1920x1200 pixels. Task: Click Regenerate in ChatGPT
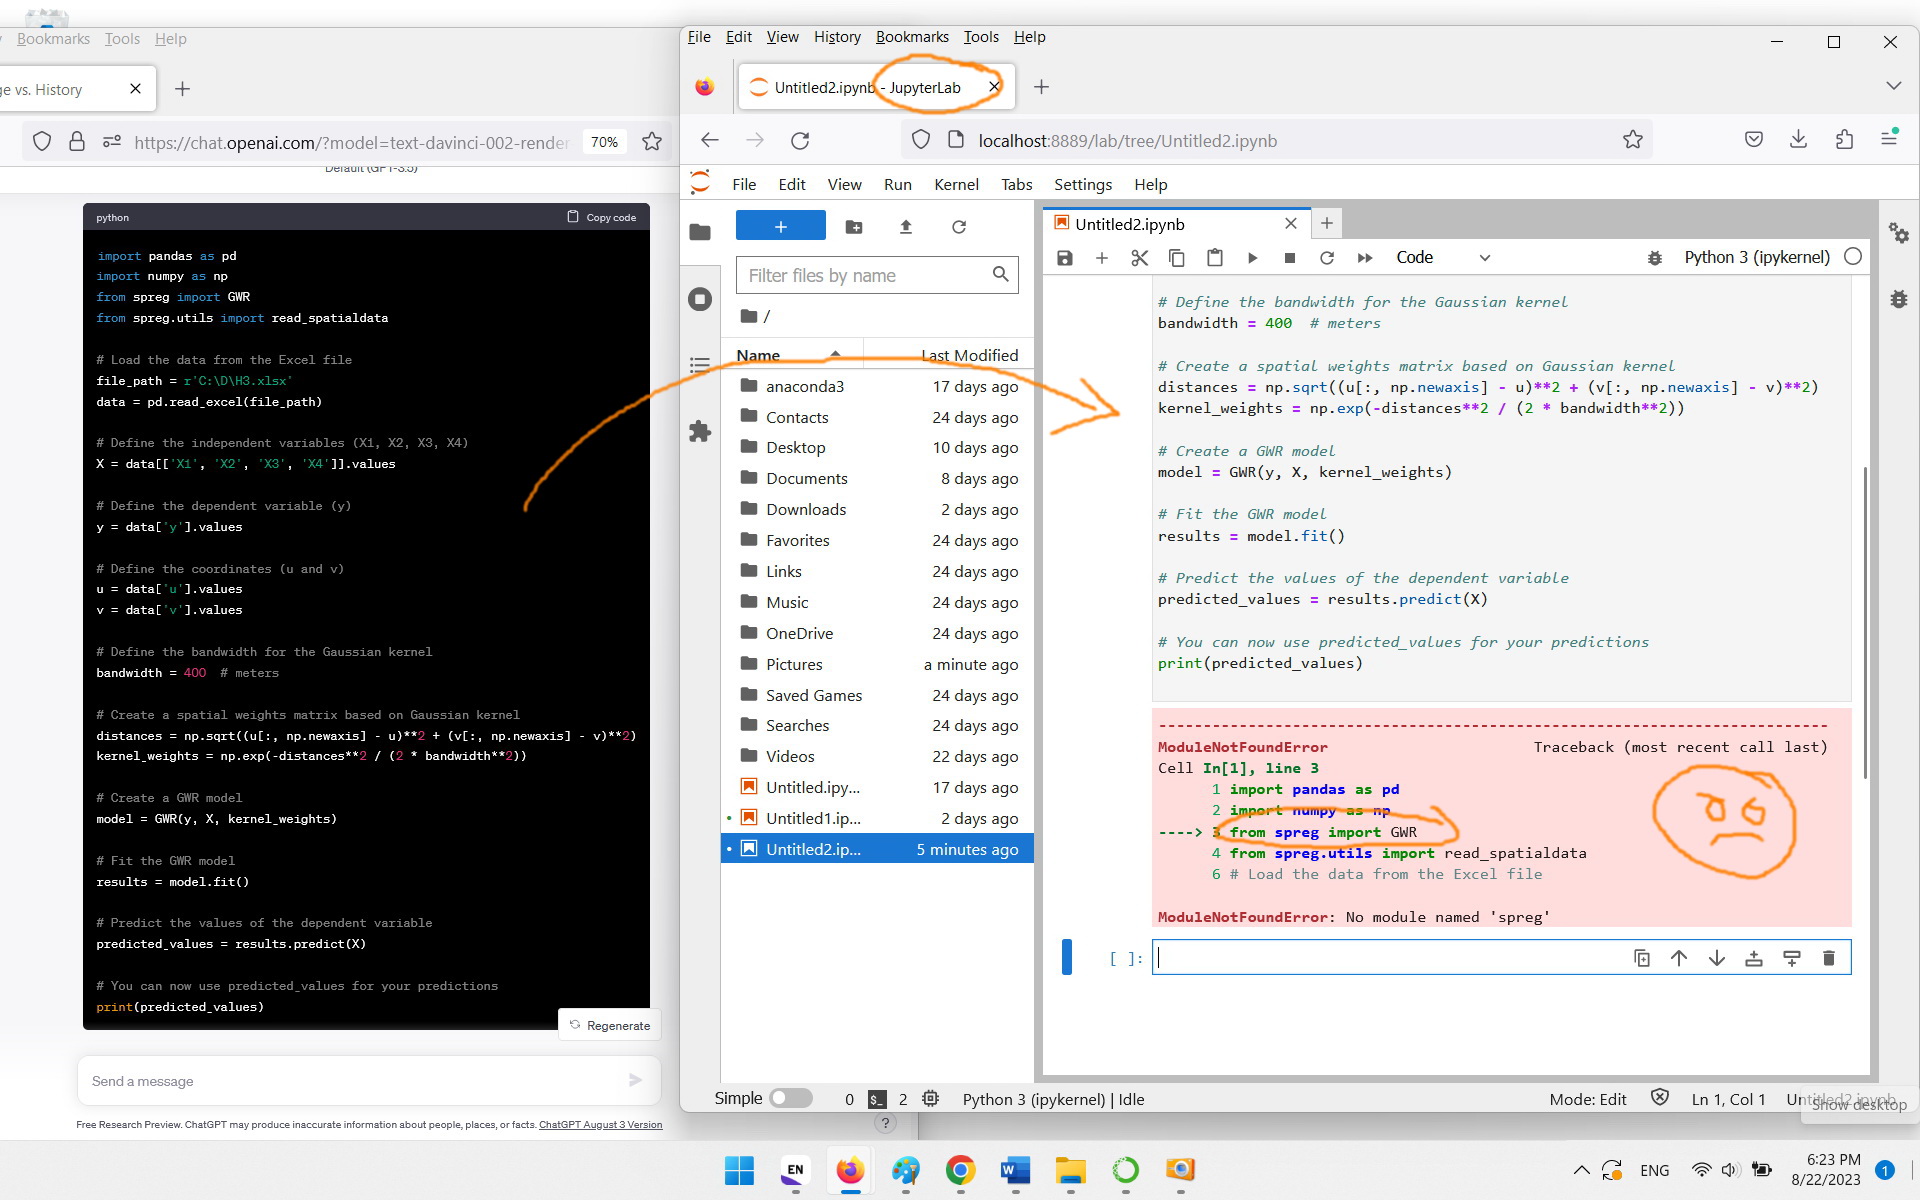pos(609,1024)
